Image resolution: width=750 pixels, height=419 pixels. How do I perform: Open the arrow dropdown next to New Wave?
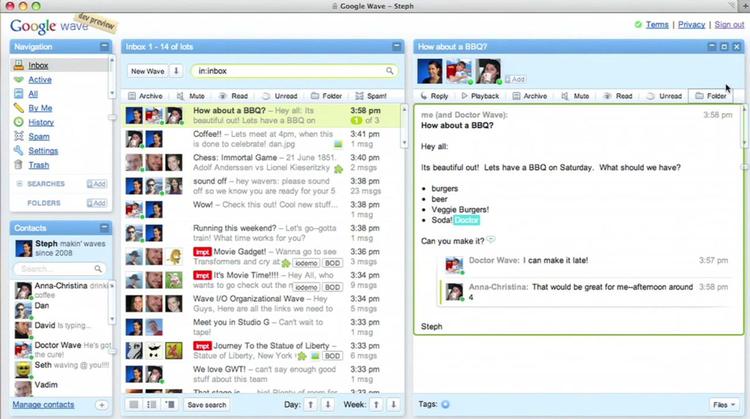pyautogui.click(x=176, y=71)
